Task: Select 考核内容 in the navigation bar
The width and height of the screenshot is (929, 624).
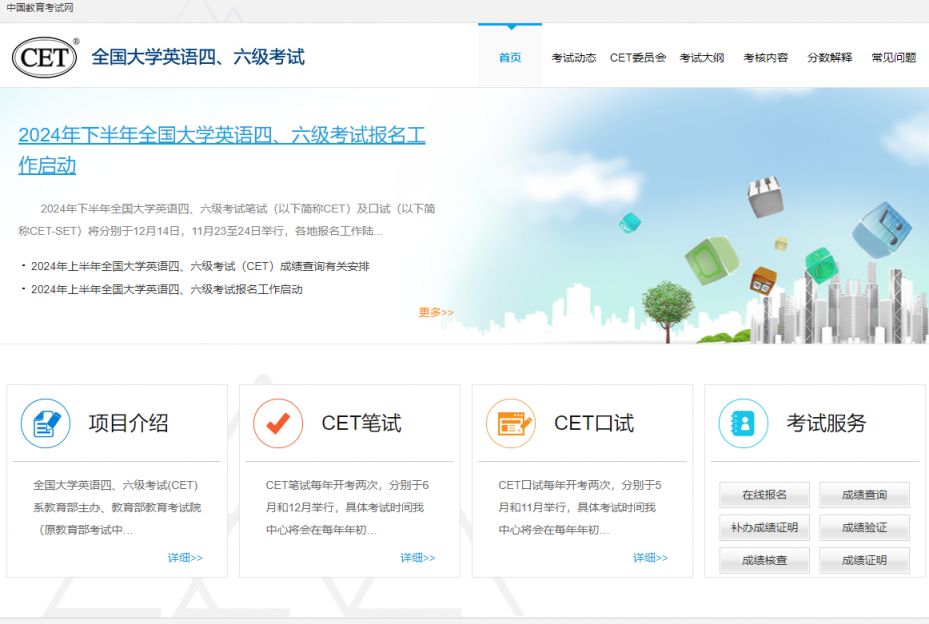Action: [766, 57]
